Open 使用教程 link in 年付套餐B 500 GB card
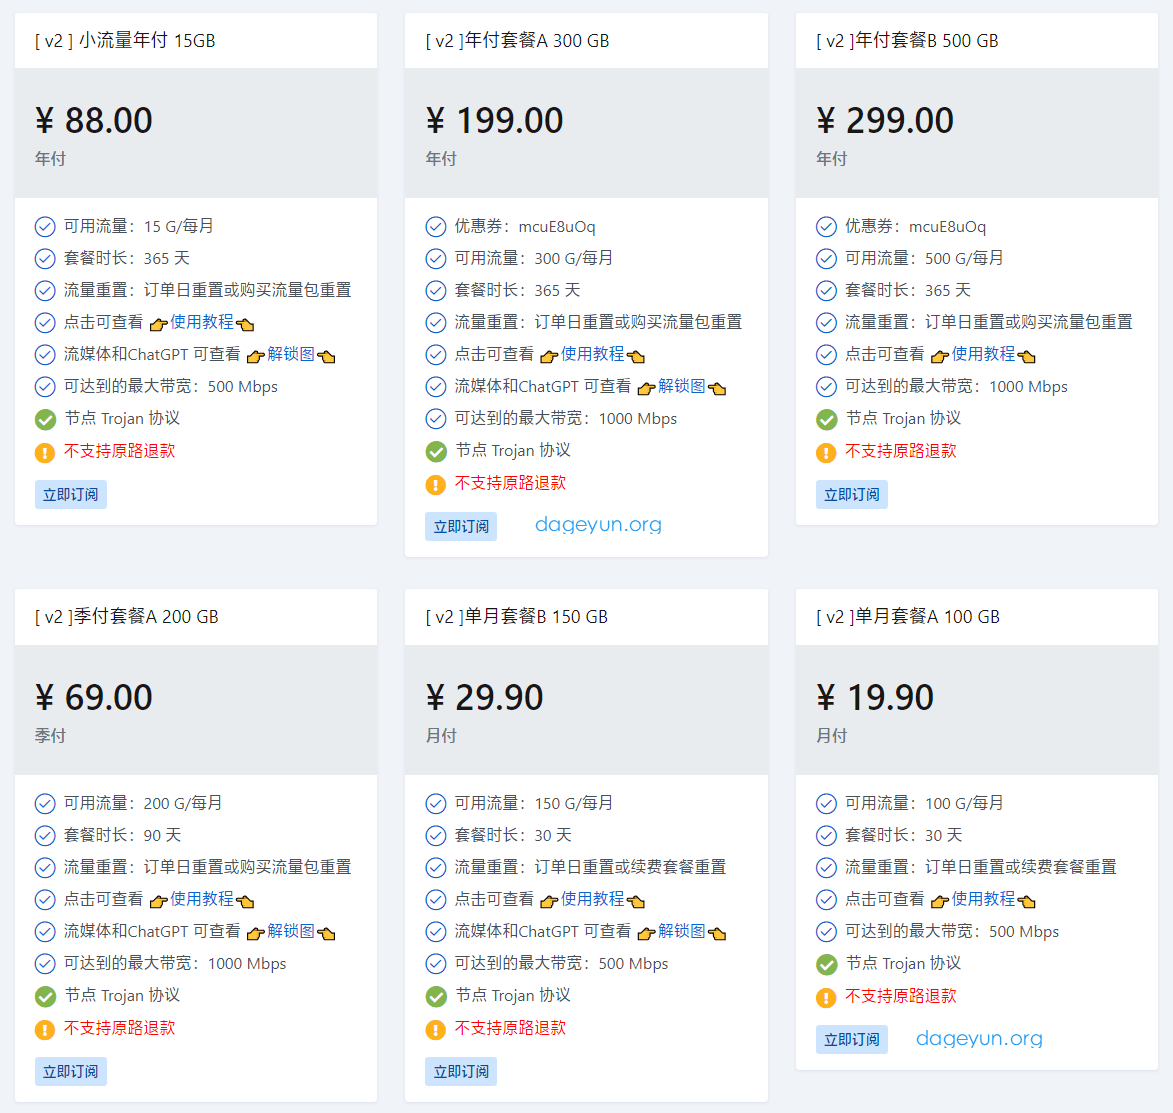This screenshot has width=1173, height=1113. click(x=983, y=354)
